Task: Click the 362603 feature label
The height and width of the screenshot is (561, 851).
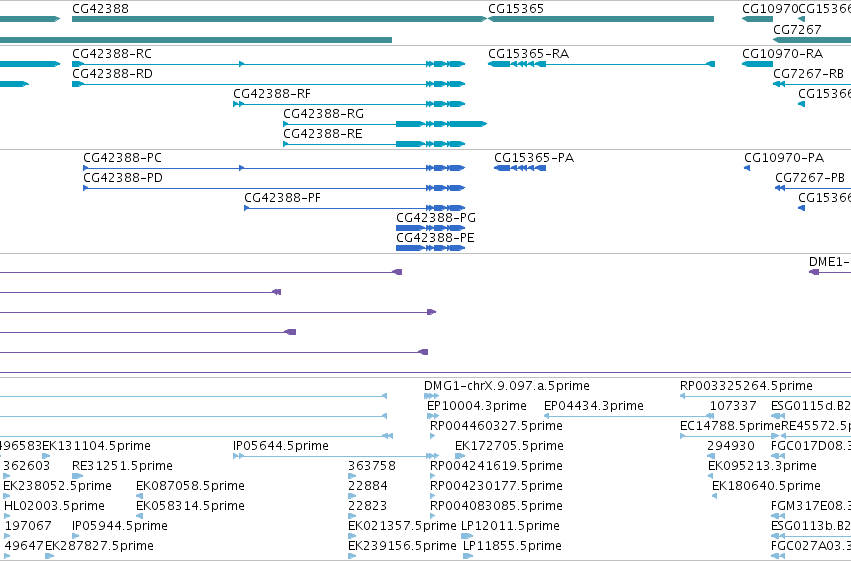Action: pyautogui.click(x=27, y=466)
